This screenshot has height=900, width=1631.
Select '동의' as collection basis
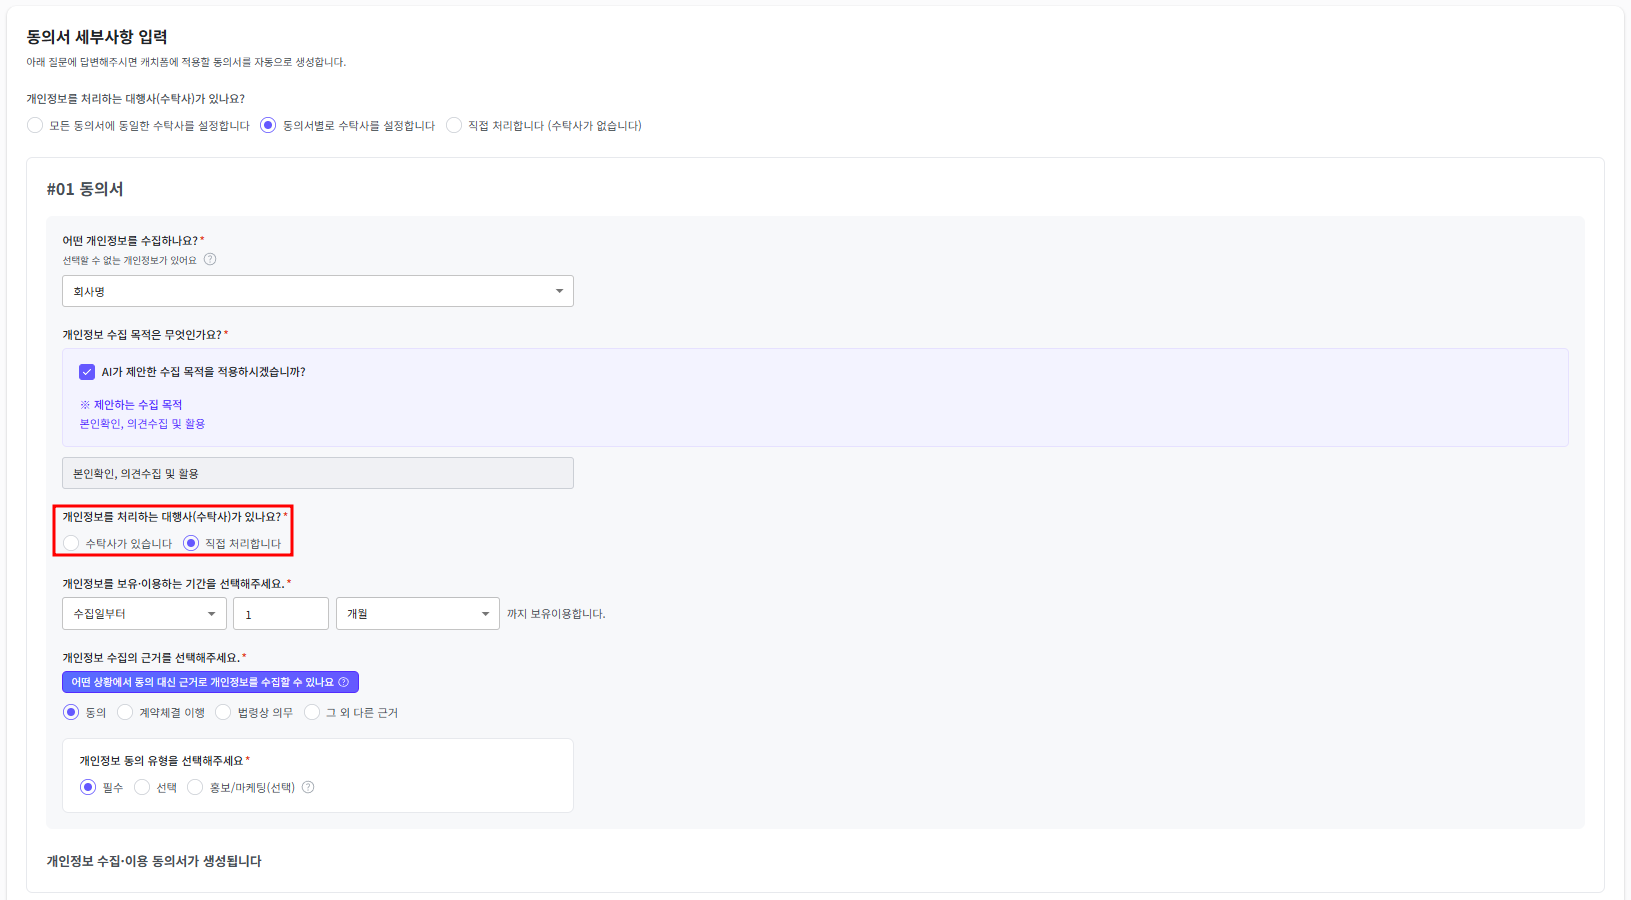point(71,712)
